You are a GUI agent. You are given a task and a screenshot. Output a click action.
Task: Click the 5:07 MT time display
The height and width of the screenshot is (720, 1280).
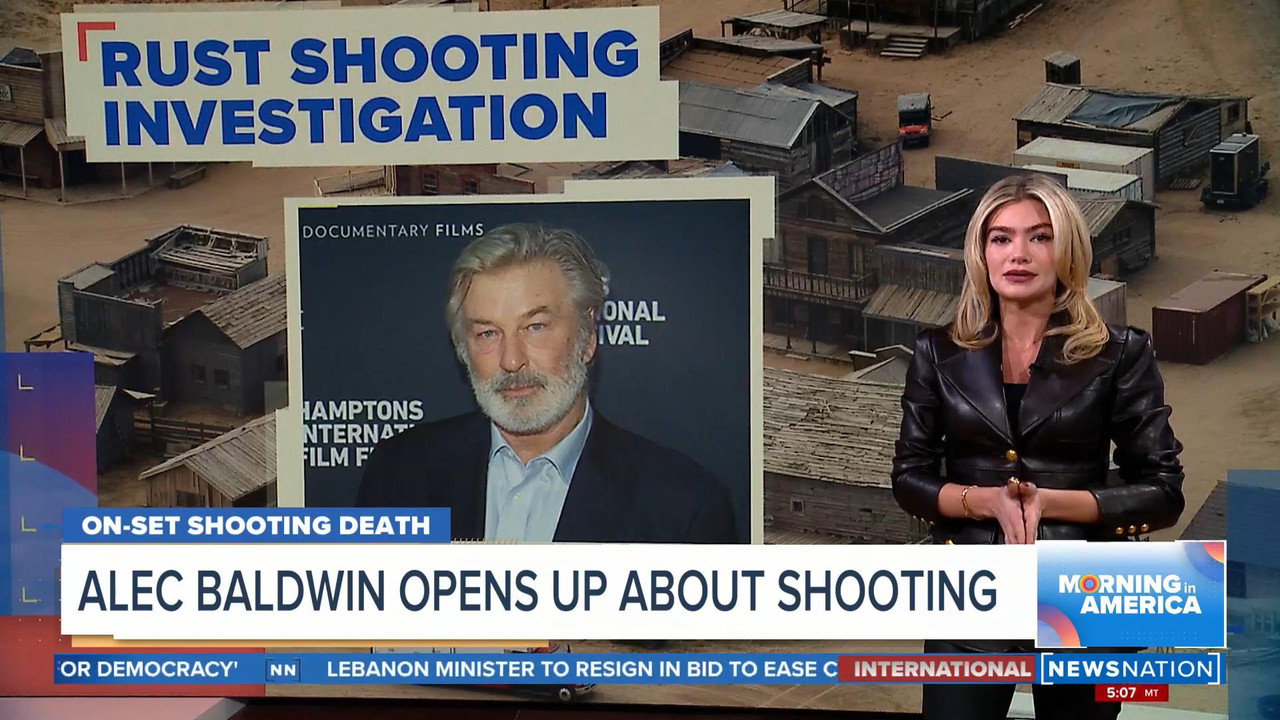point(1131,693)
